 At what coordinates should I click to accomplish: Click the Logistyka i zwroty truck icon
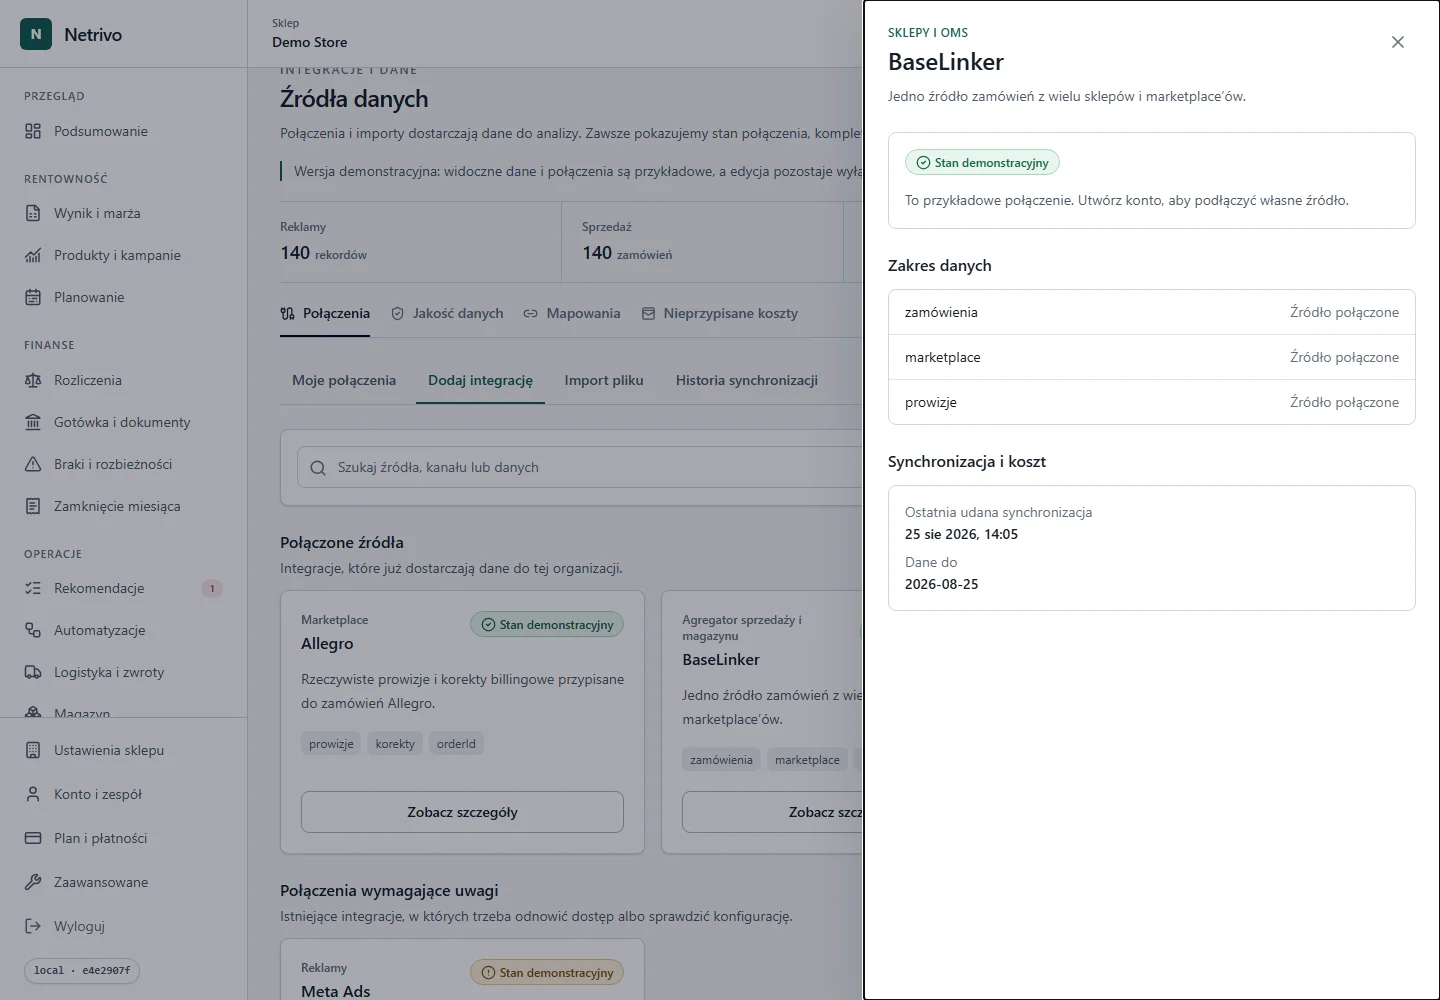pyautogui.click(x=33, y=672)
